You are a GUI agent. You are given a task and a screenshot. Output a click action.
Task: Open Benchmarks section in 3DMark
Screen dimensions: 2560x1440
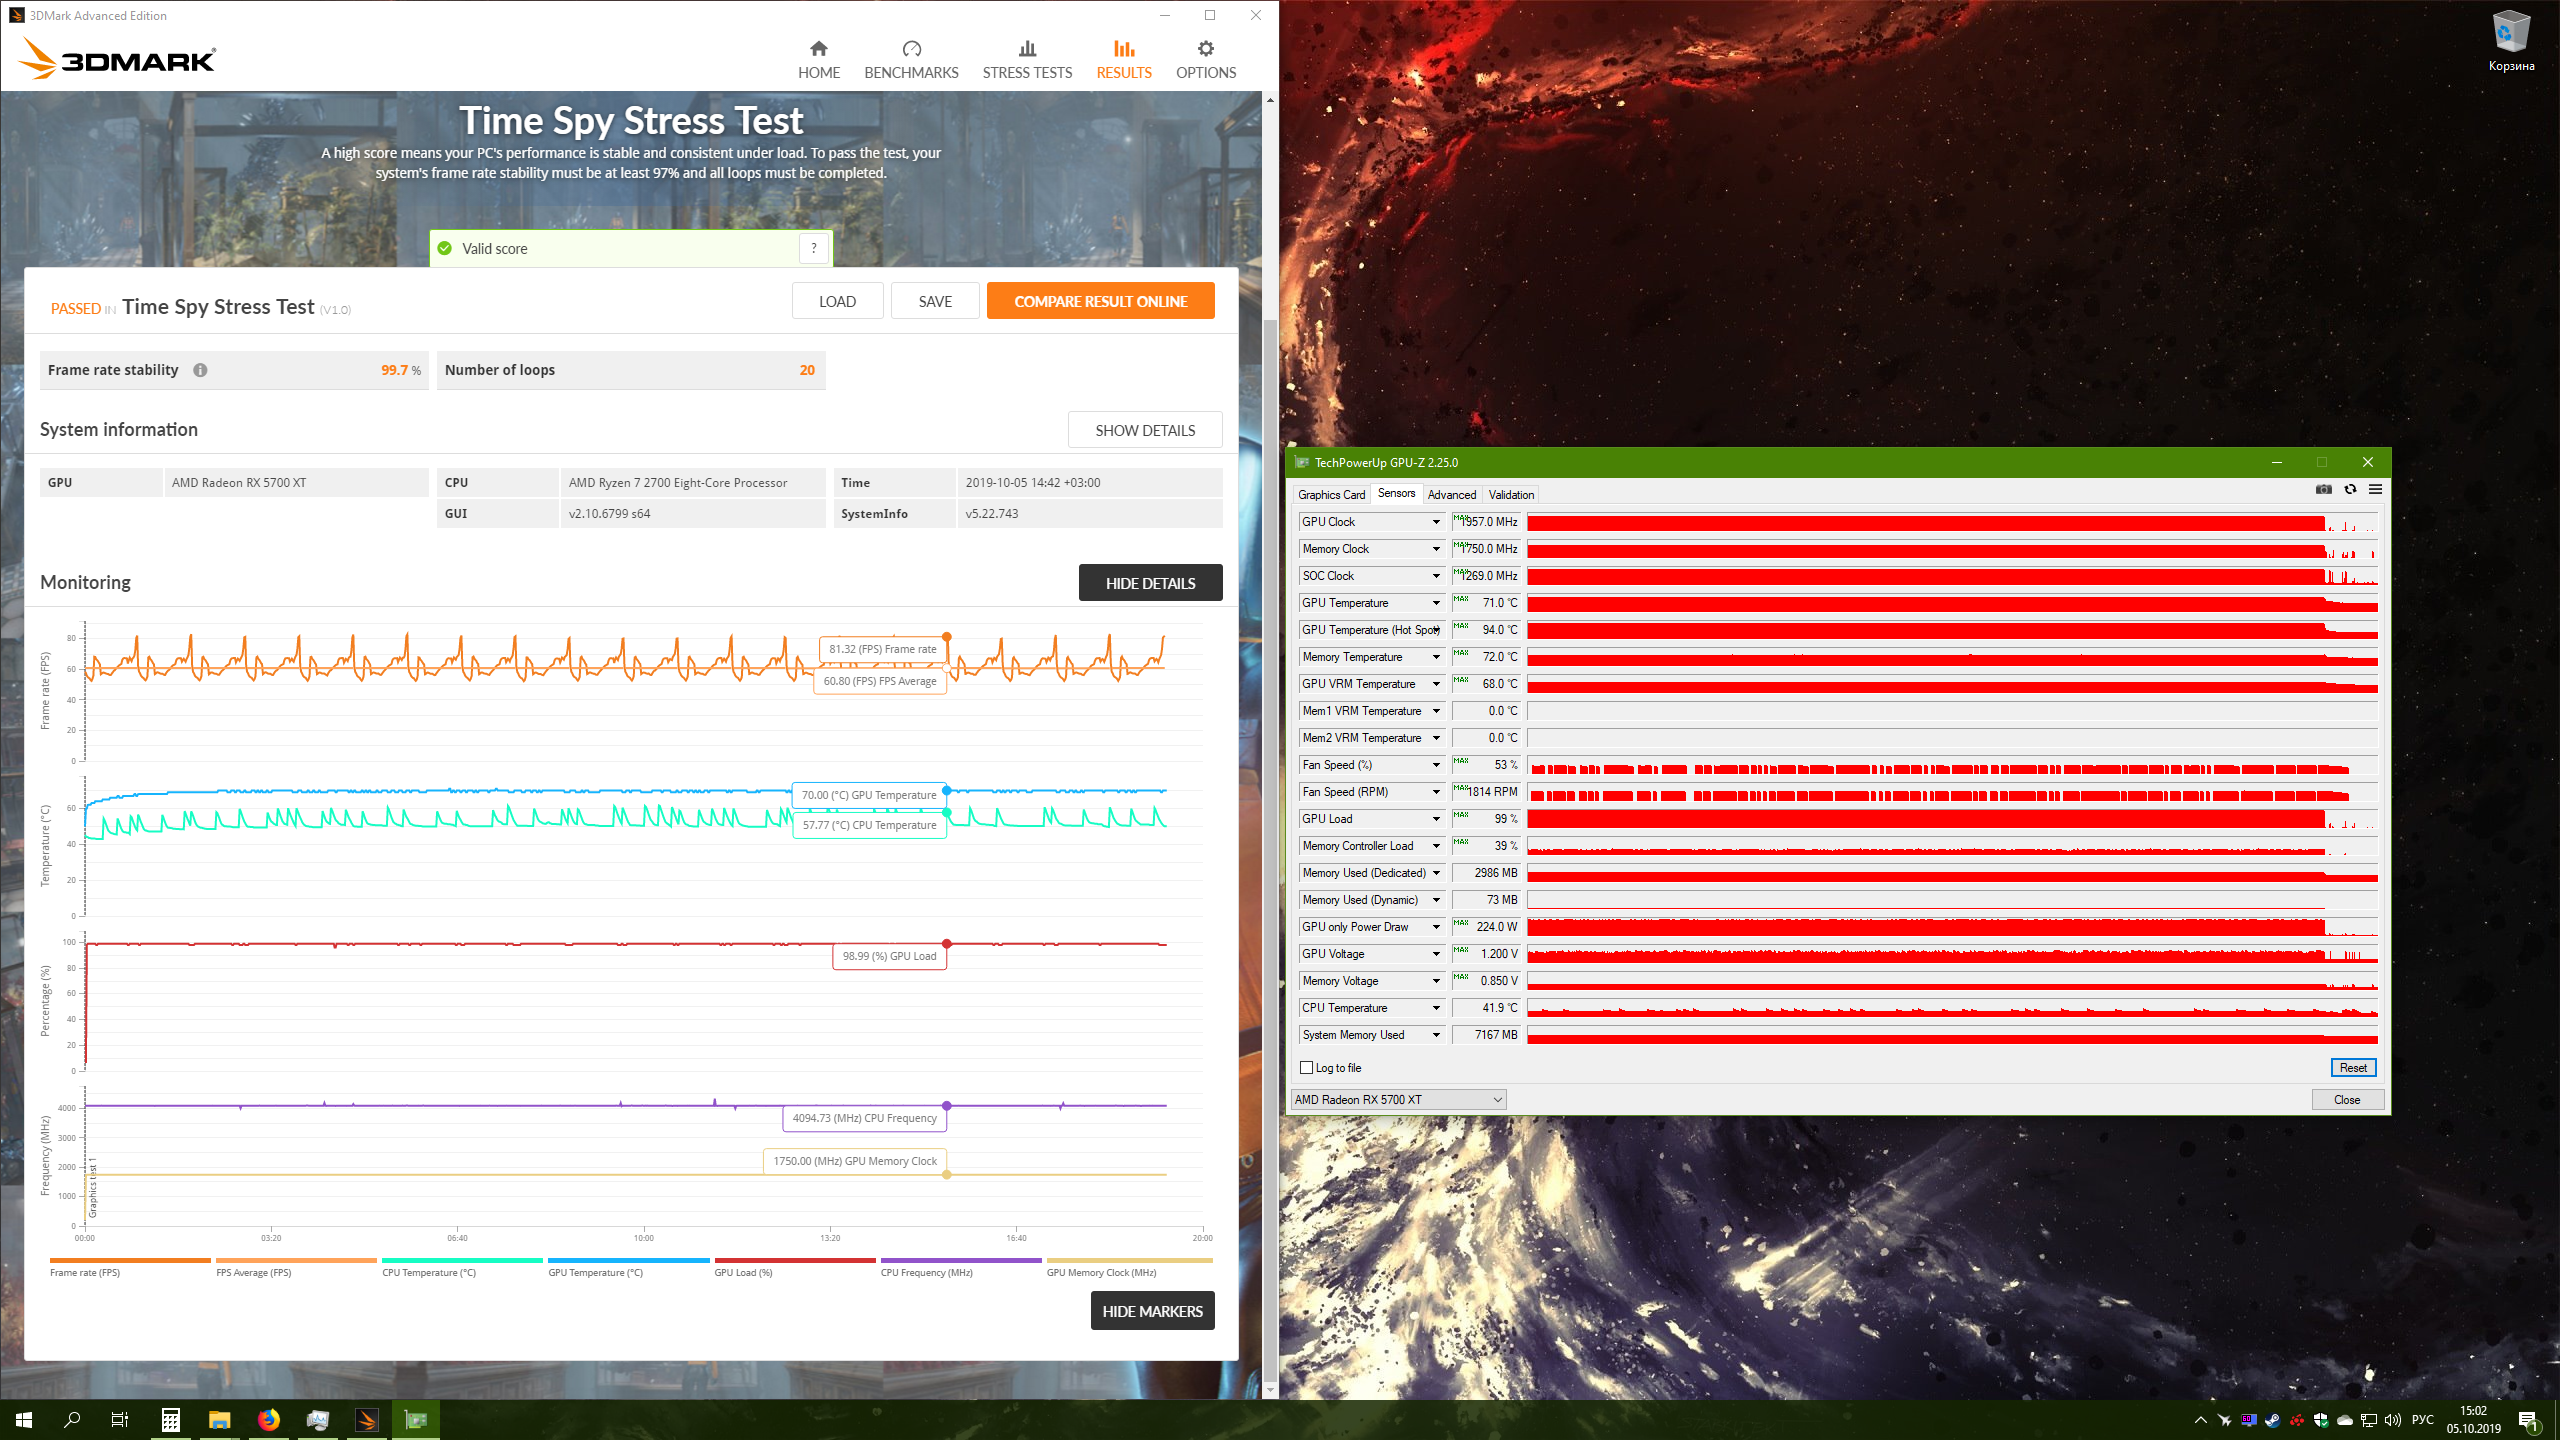pyautogui.click(x=911, y=60)
